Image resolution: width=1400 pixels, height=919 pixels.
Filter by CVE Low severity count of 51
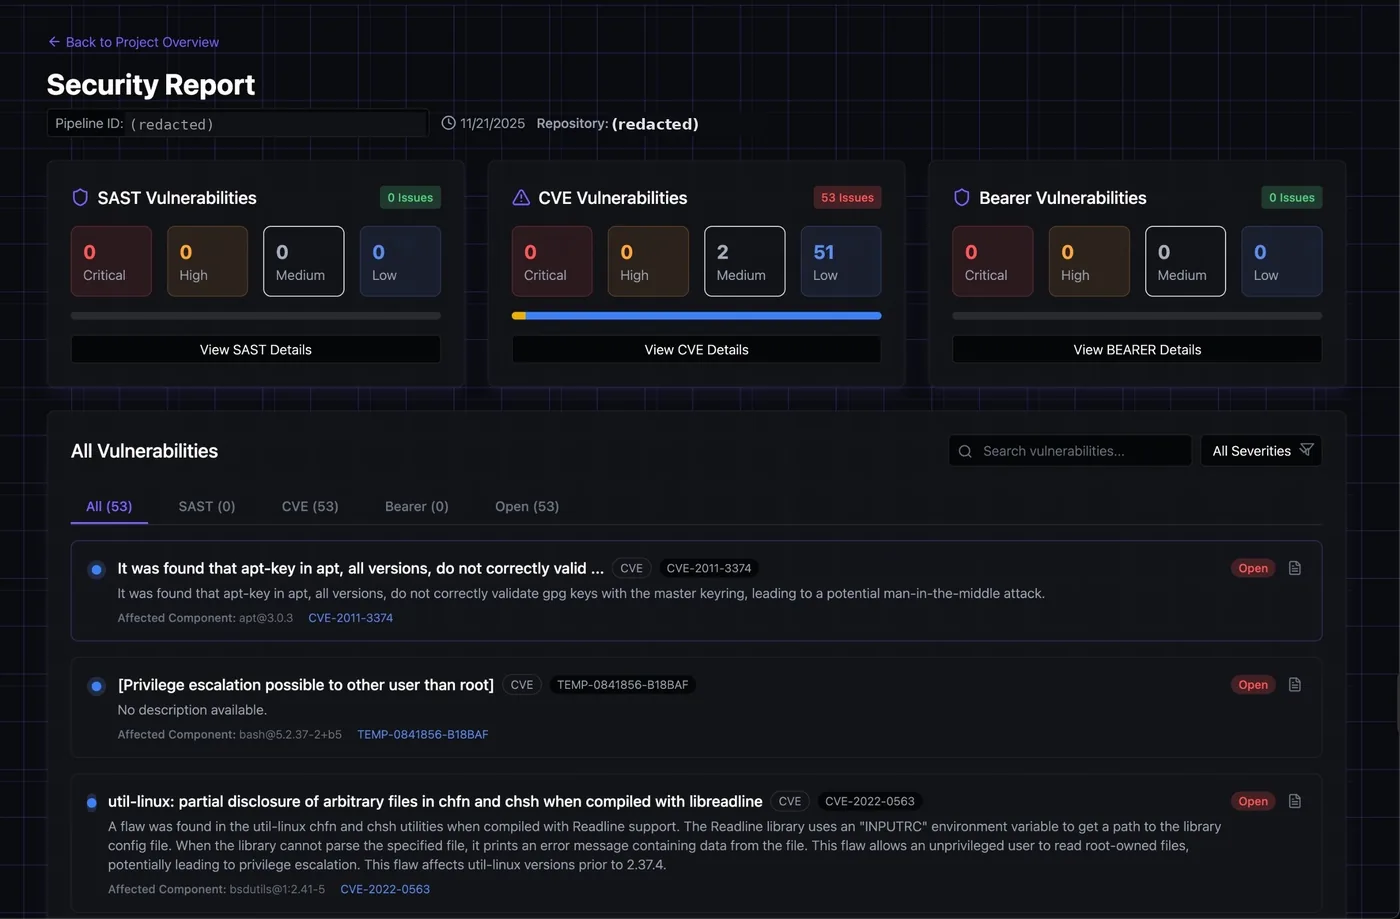coord(841,261)
